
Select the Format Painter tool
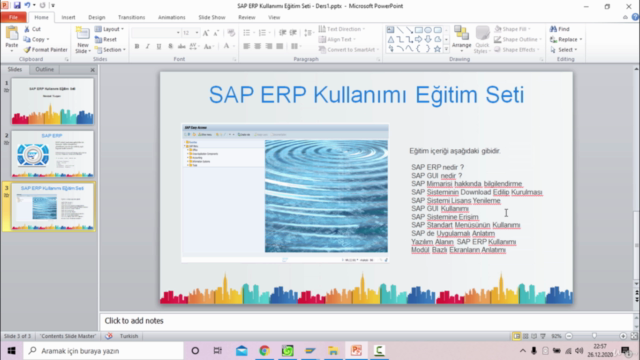pos(45,50)
